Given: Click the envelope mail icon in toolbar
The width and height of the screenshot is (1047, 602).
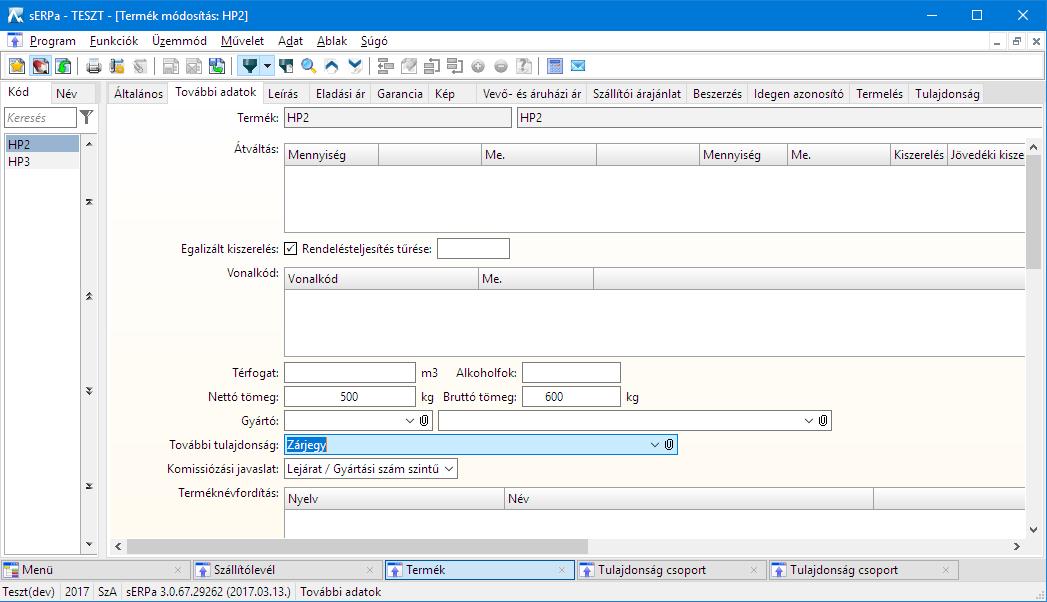Looking at the screenshot, I should [578, 67].
